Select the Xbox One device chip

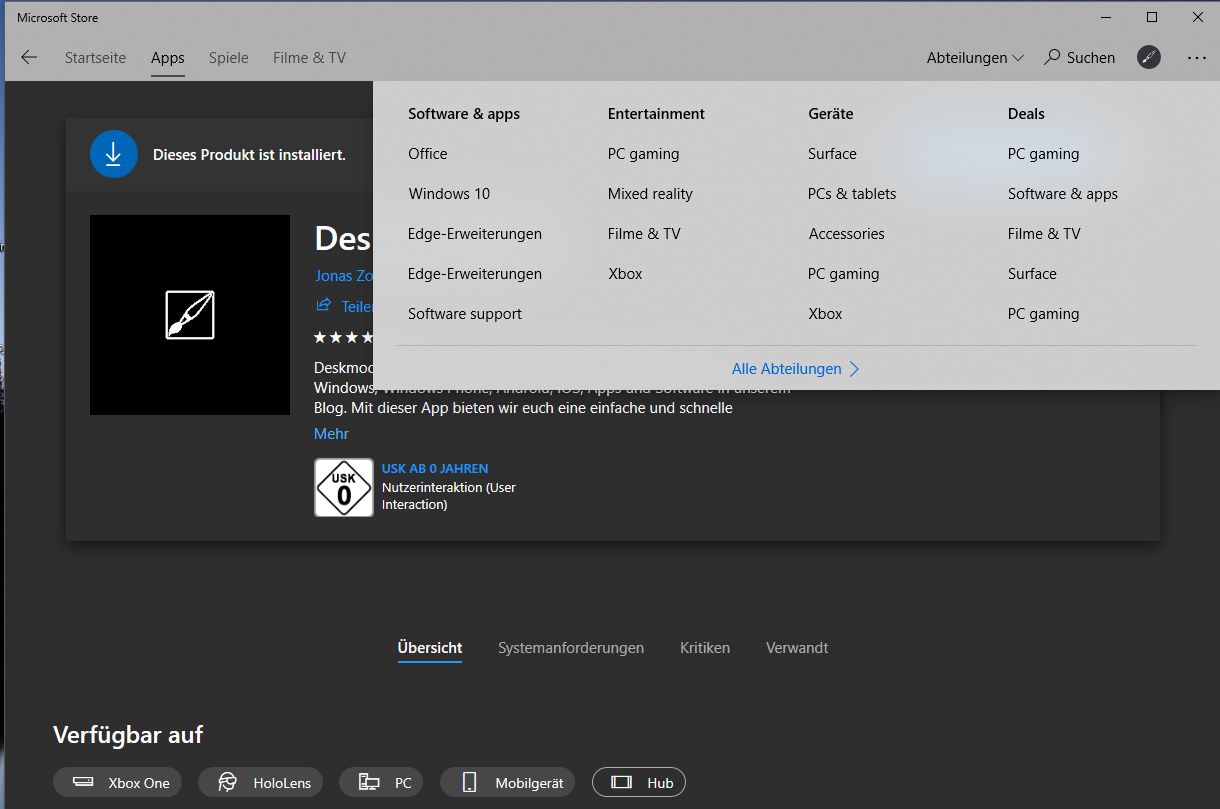click(118, 782)
